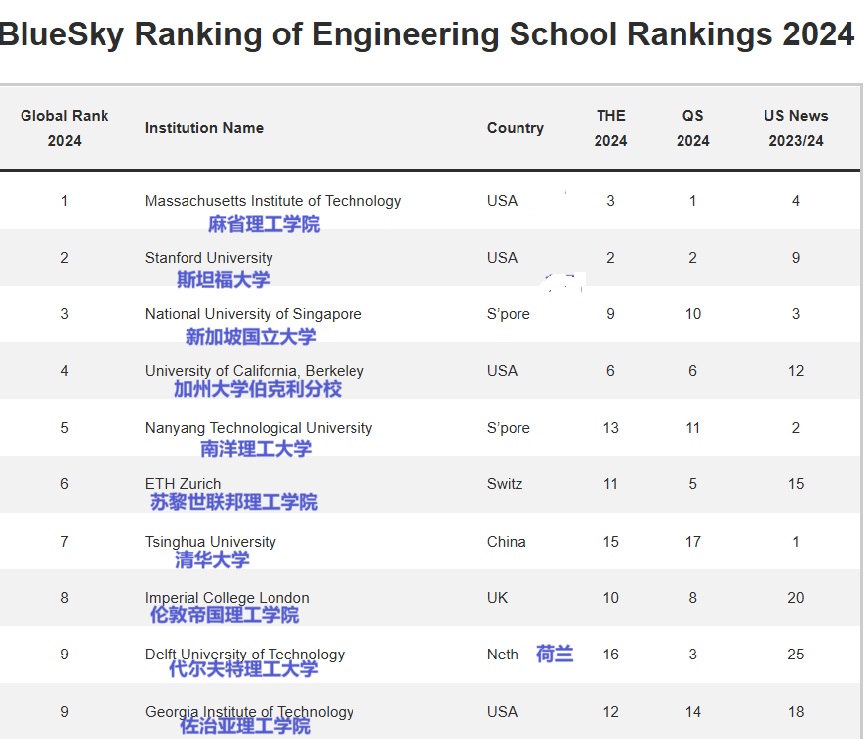Image resolution: width=868 pixels, height=739 pixels.
Task: Open Massachusetts Institute of Technology entry
Action: (x=272, y=201)
